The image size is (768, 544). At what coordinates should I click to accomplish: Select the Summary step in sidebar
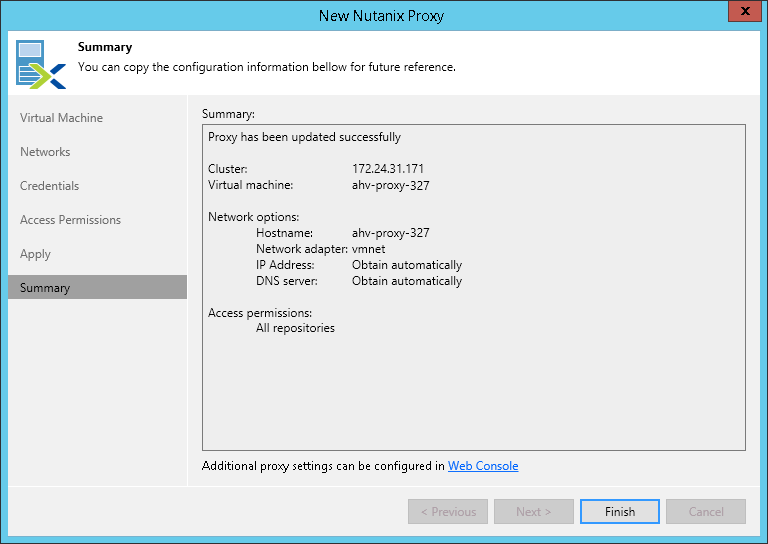(x=97, y=287)
